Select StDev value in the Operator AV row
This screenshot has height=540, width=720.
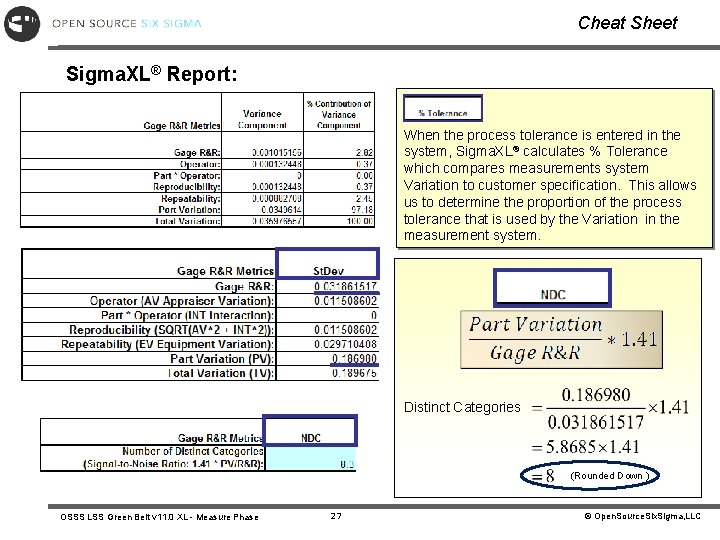[345, 301]
